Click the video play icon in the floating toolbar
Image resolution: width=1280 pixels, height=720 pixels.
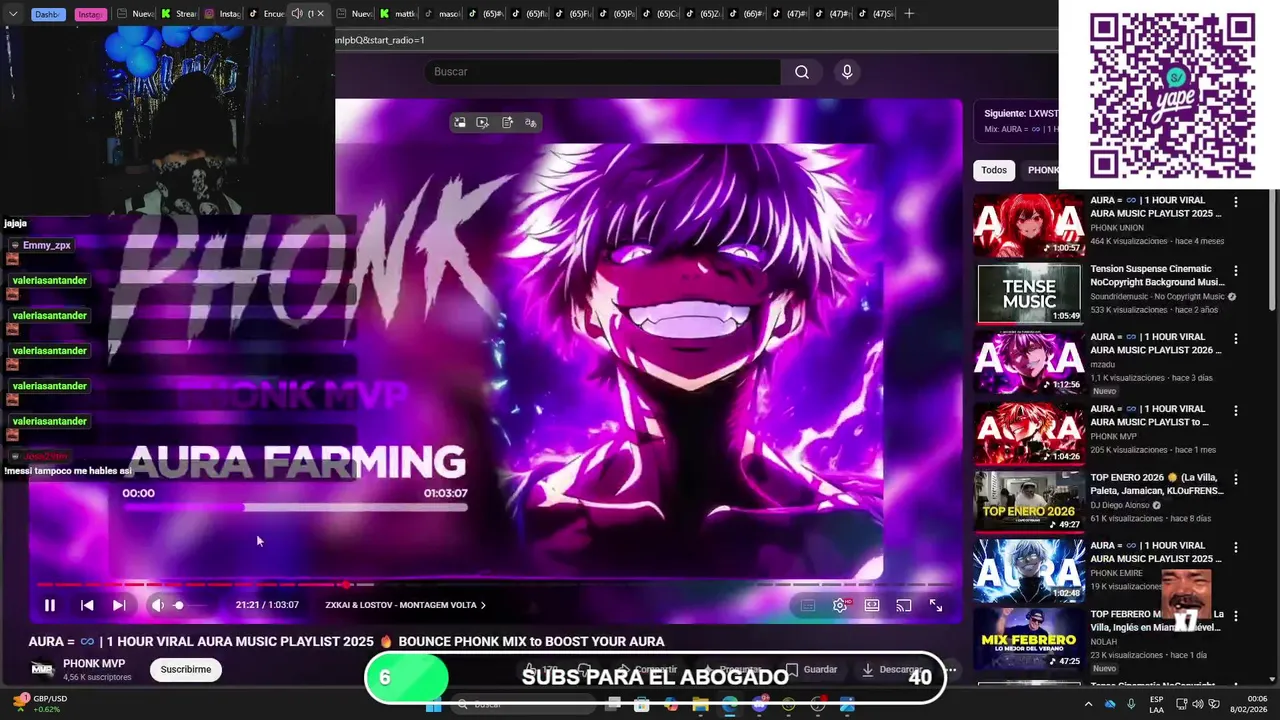[x=483, y=122]
